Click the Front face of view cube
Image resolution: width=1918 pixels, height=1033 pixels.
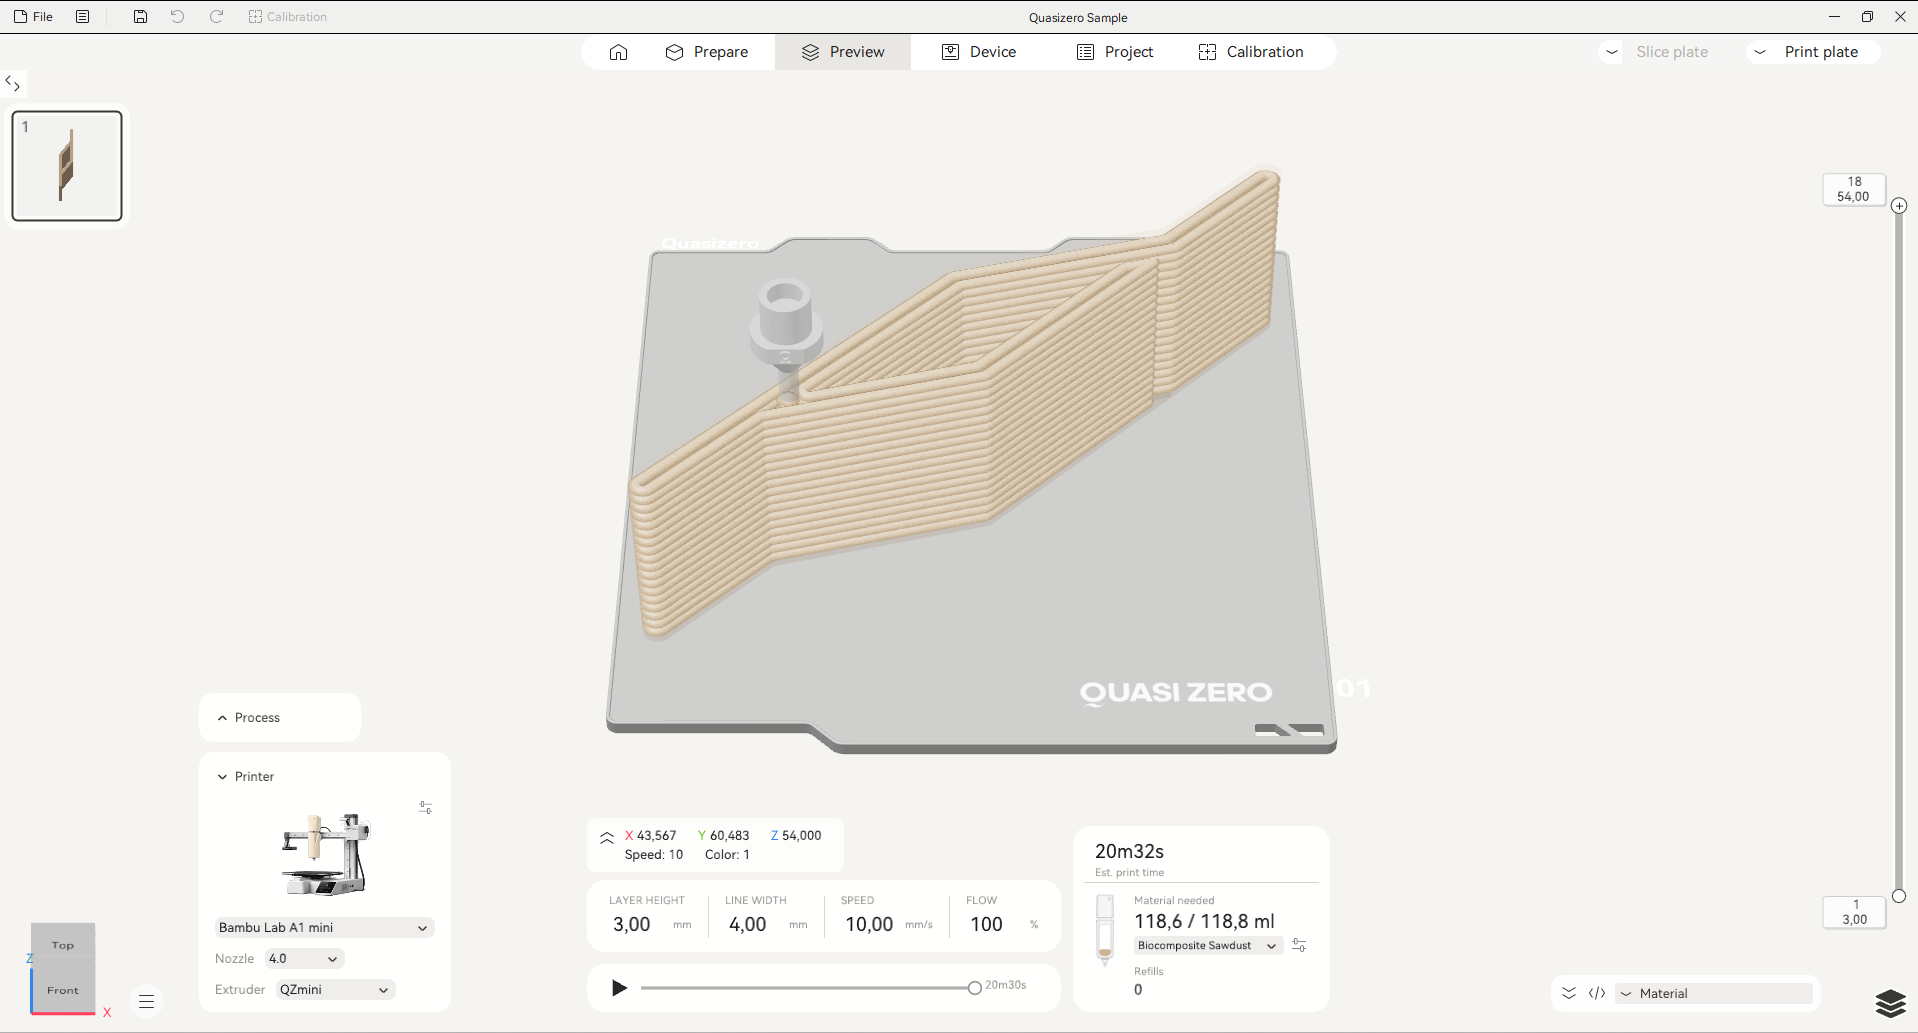point(63,991)
